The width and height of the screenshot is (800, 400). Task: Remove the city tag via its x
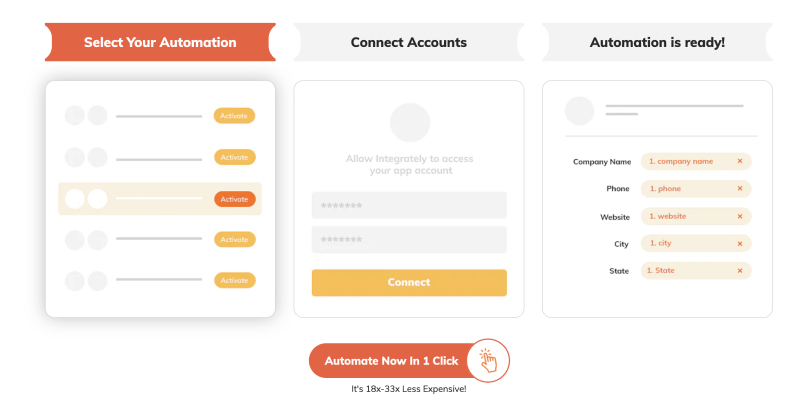pos(740,243)
